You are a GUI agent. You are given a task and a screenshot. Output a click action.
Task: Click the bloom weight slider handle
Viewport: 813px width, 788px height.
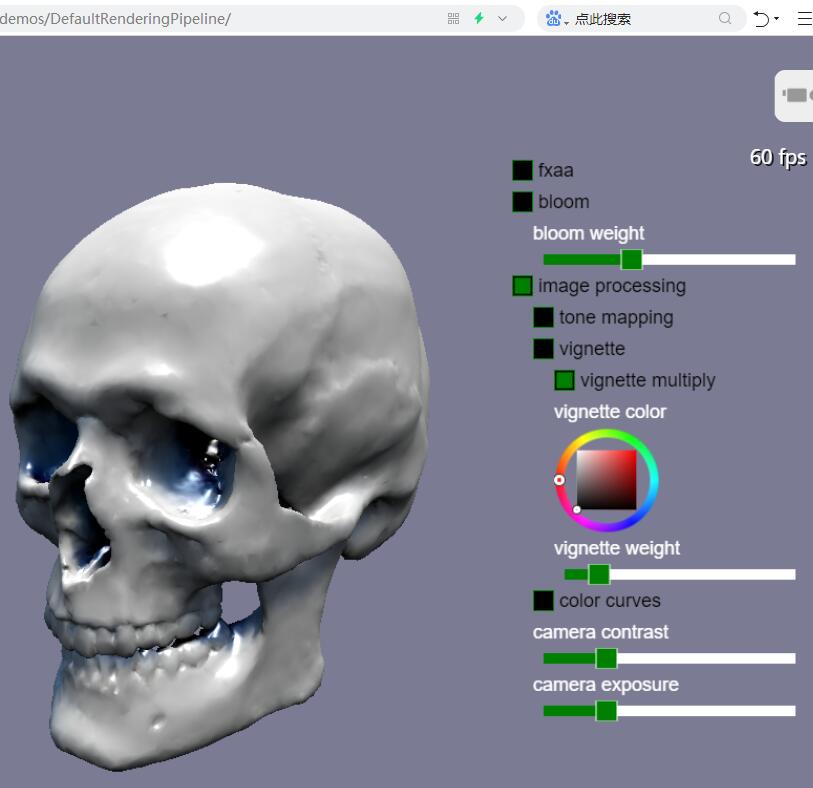tap(631, 259)
